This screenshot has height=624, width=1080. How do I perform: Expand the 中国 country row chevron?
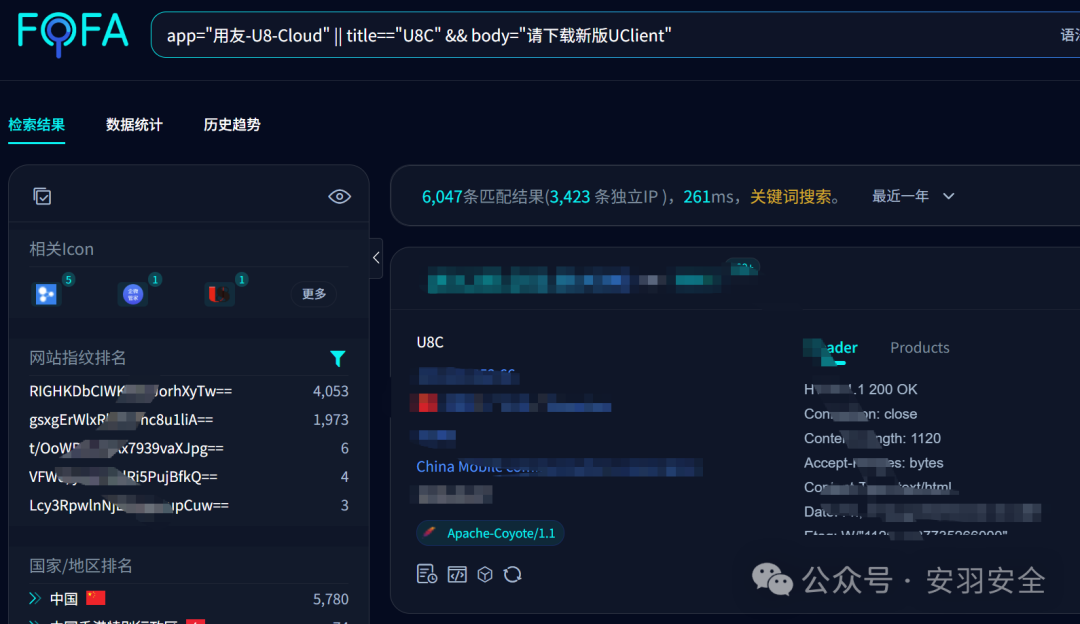coord(35,599)
